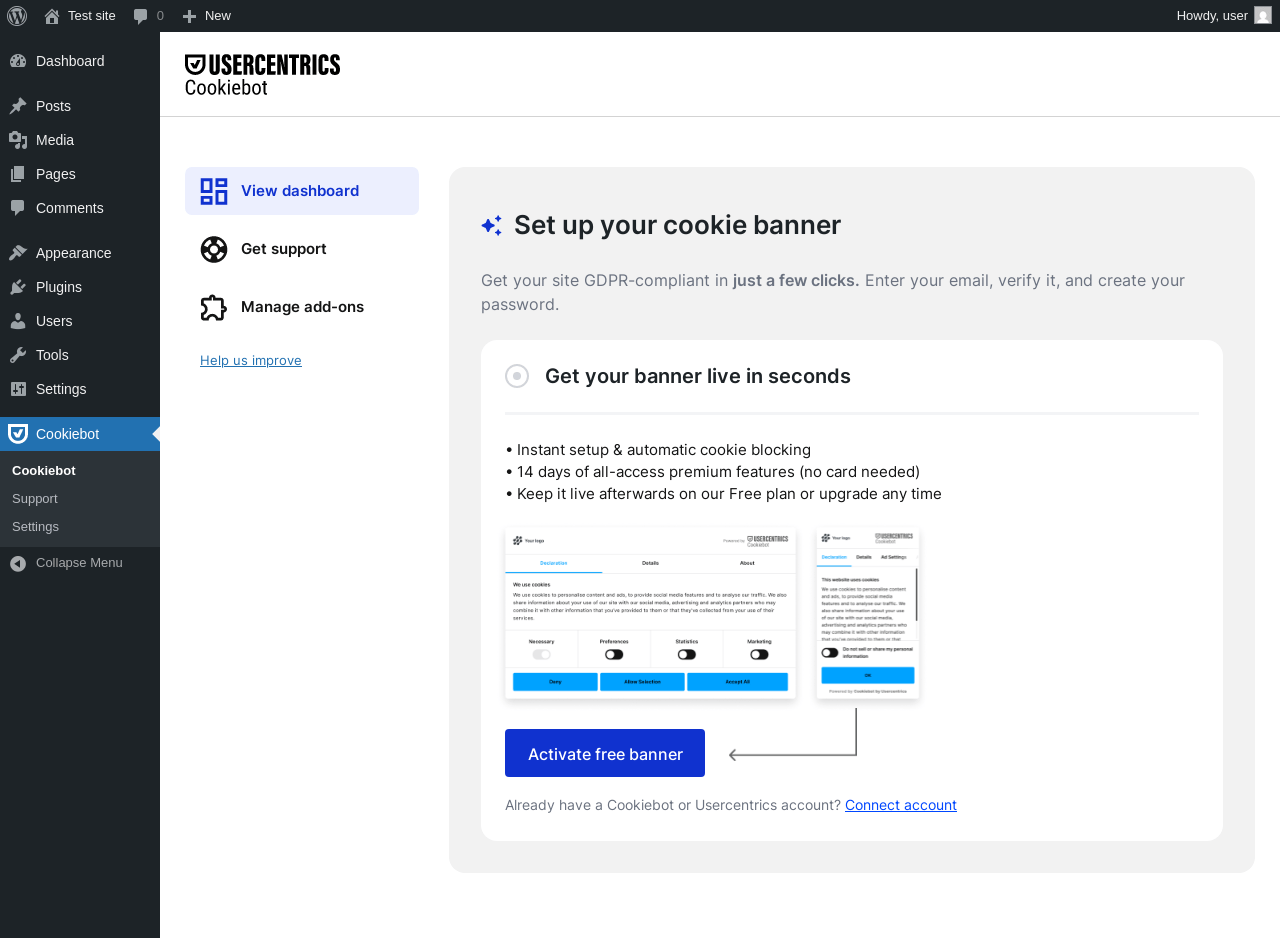Click the desktop cookie banner preview image
Screen dimensions: 1280x938
coord(651,613)
